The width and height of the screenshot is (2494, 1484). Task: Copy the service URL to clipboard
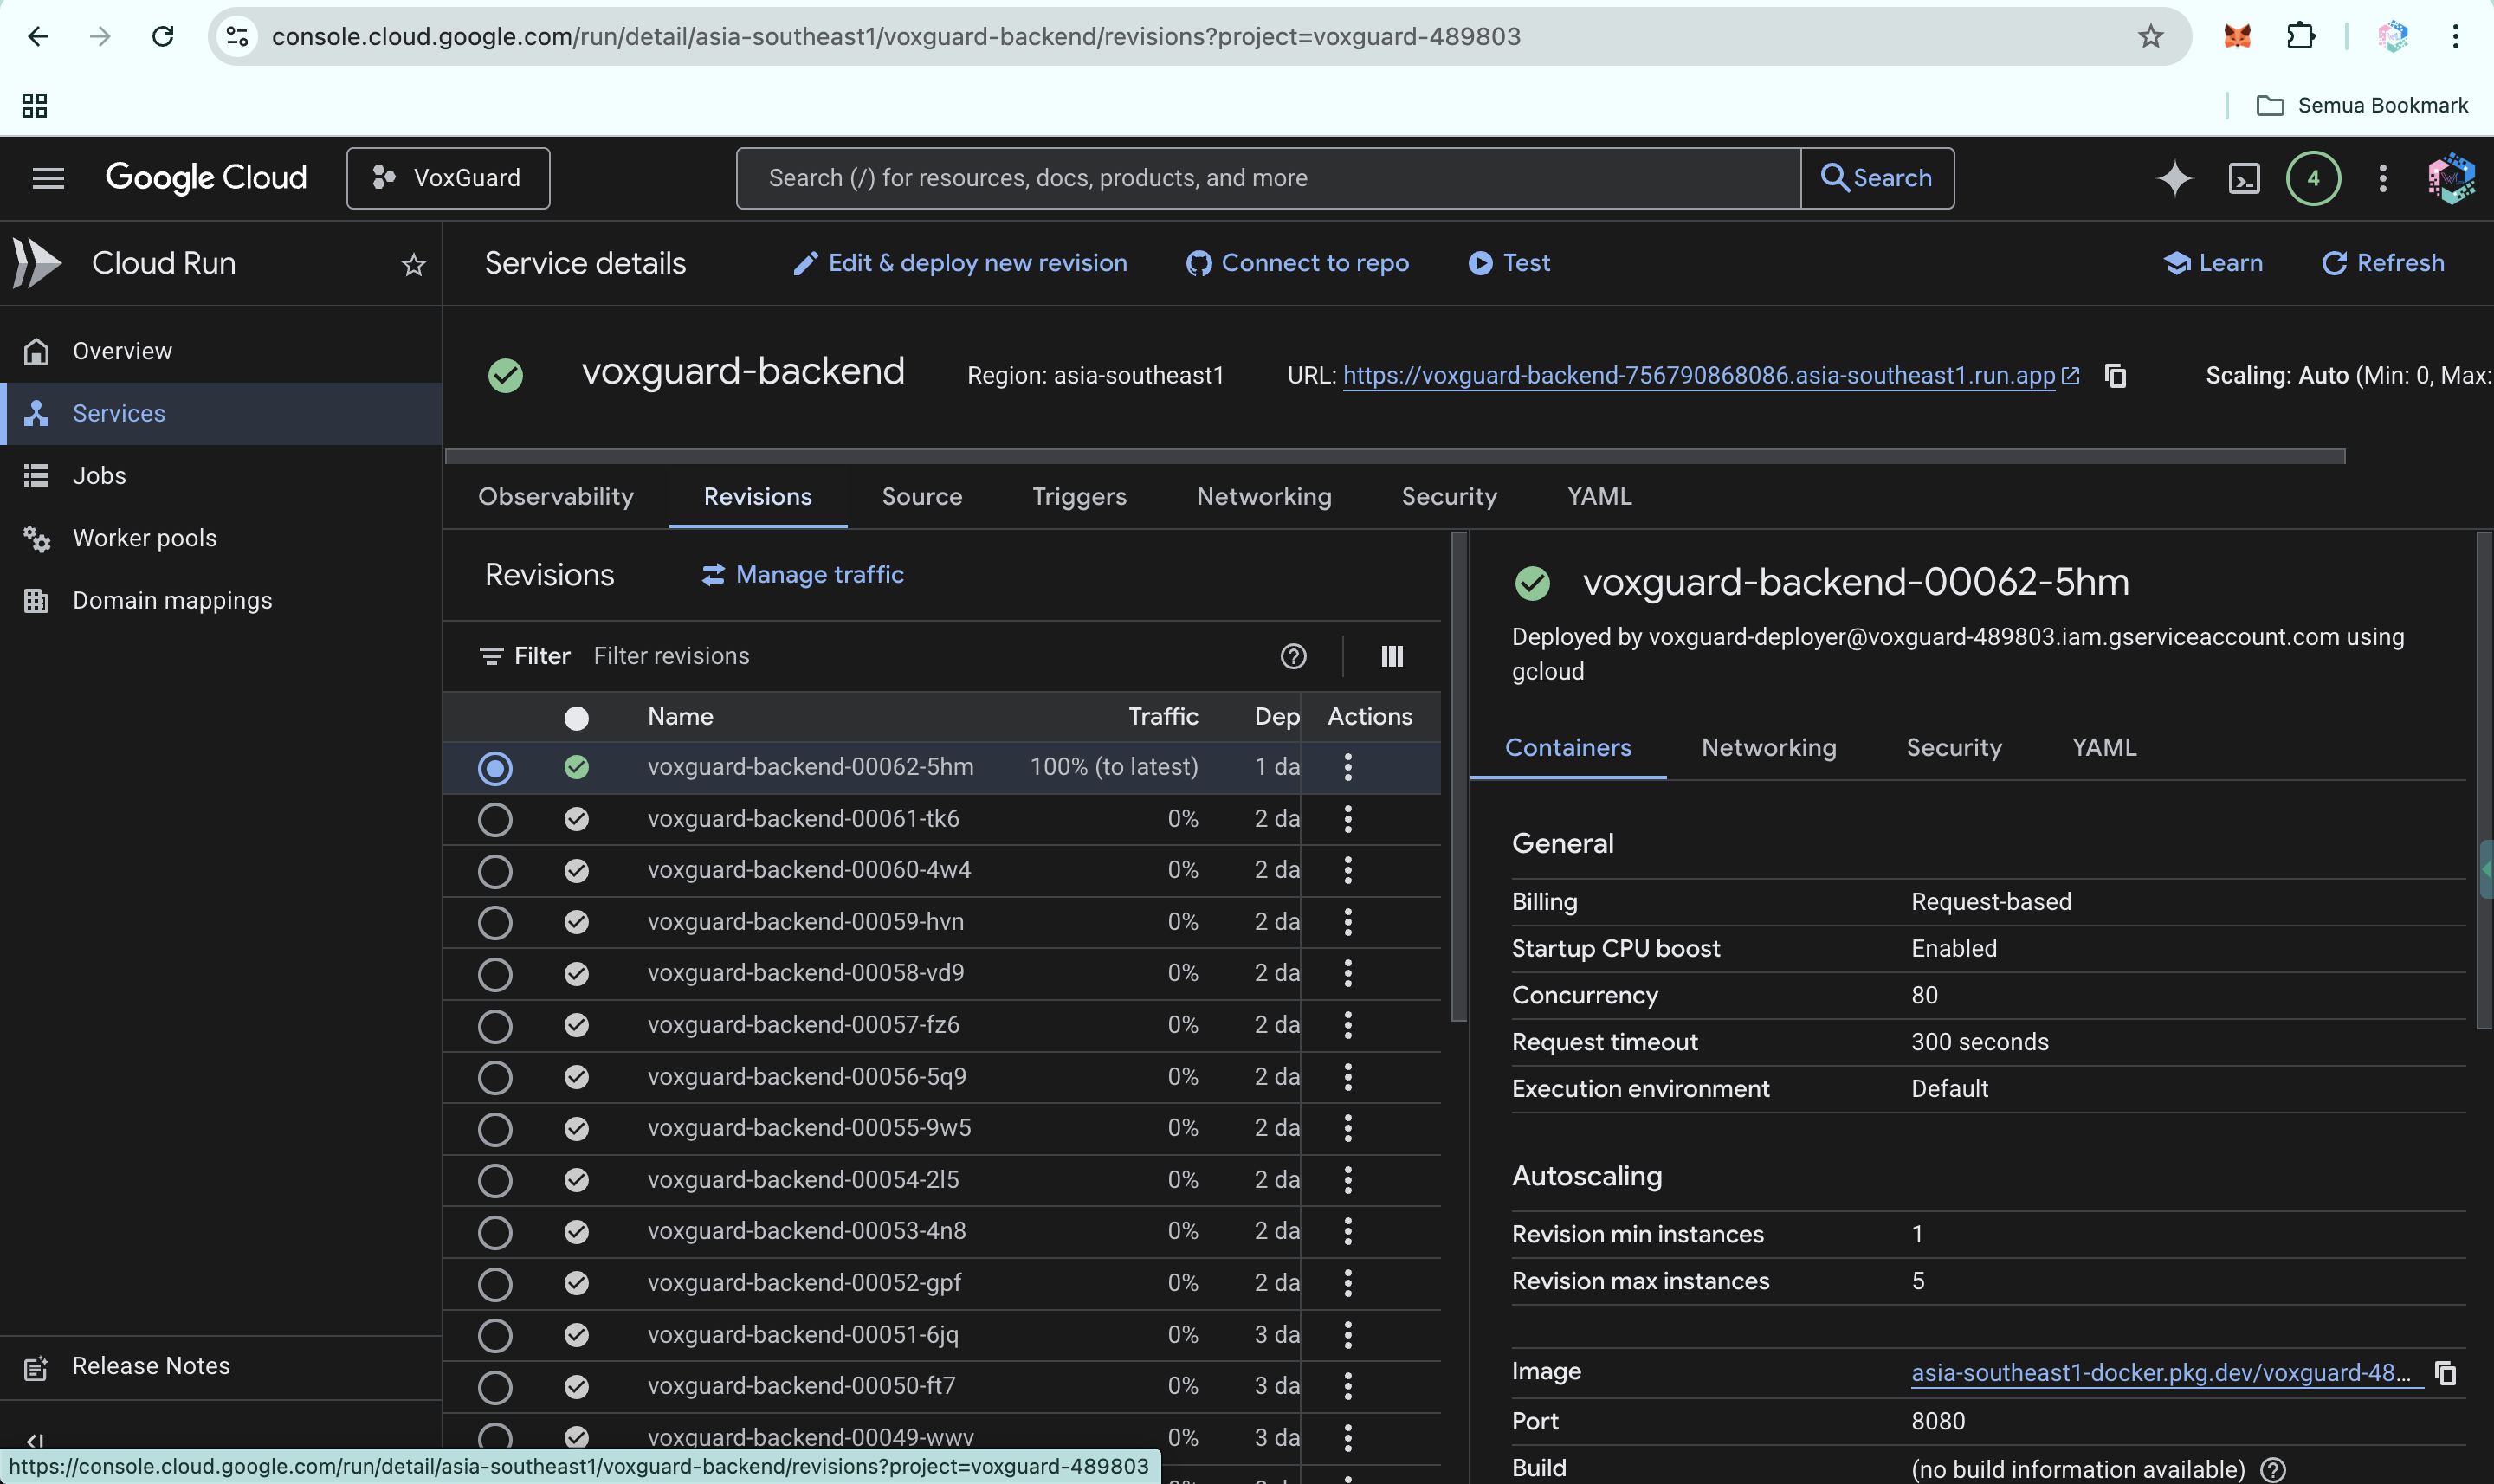2115,376
